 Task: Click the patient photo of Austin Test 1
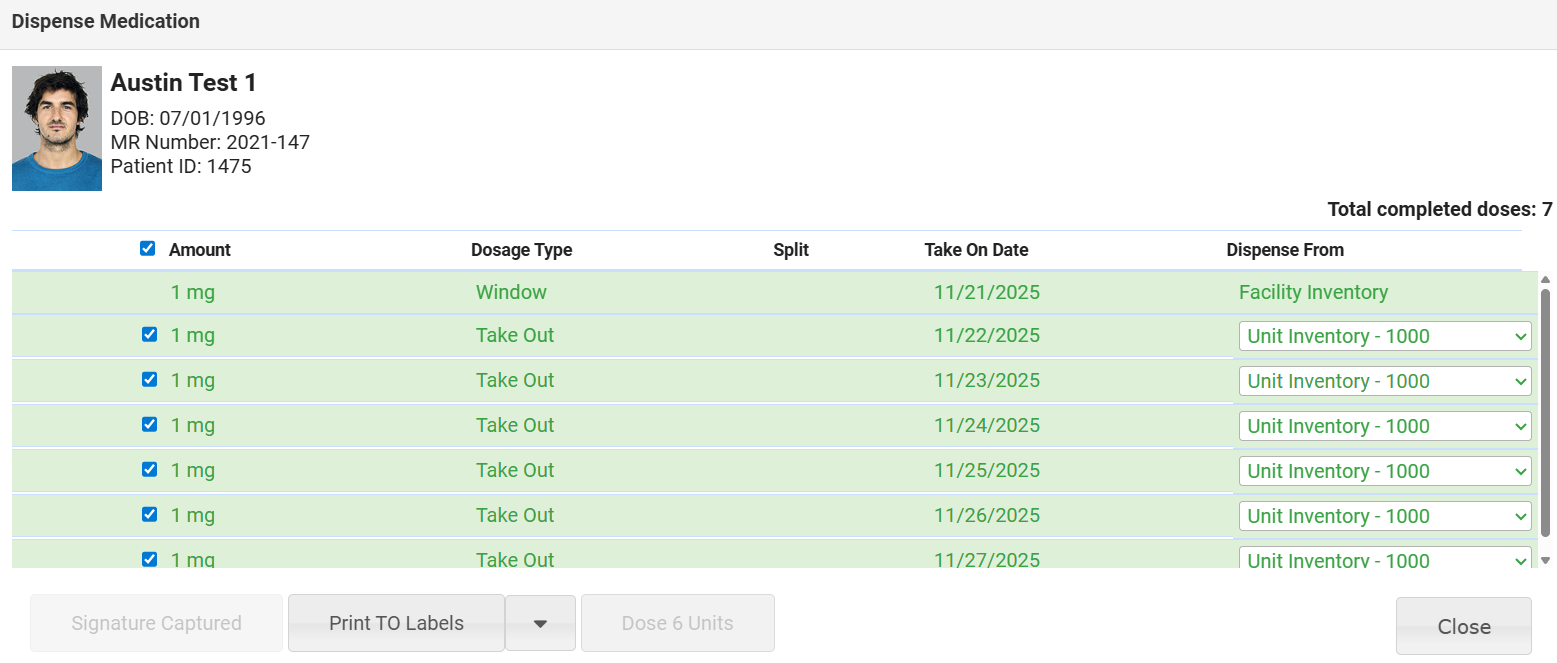coord(57,128)
